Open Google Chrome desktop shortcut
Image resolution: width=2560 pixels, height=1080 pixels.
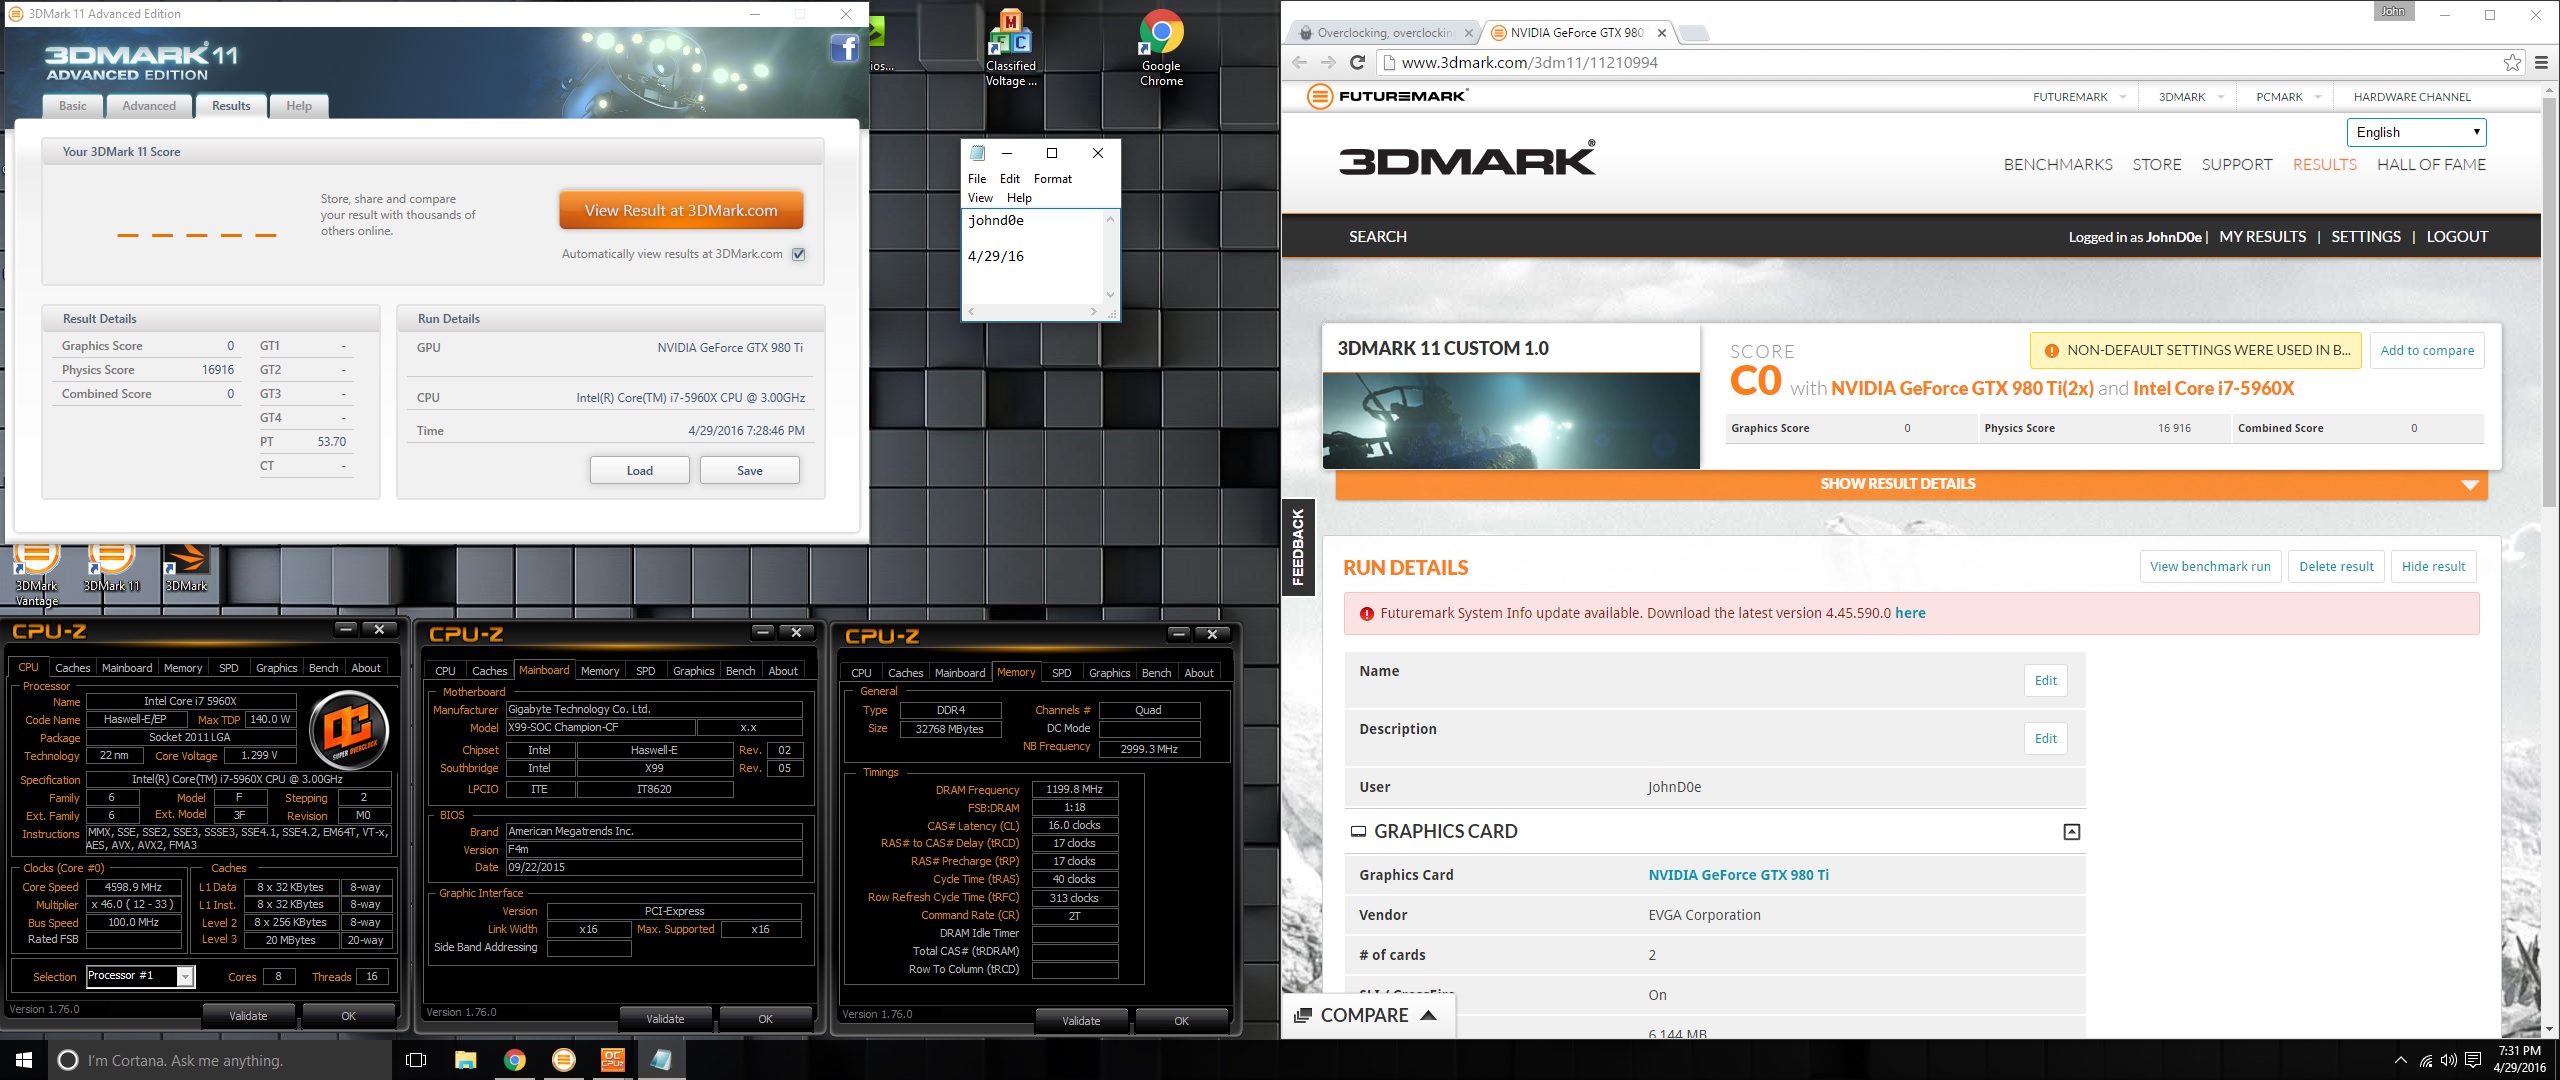tap(1161, 48)
